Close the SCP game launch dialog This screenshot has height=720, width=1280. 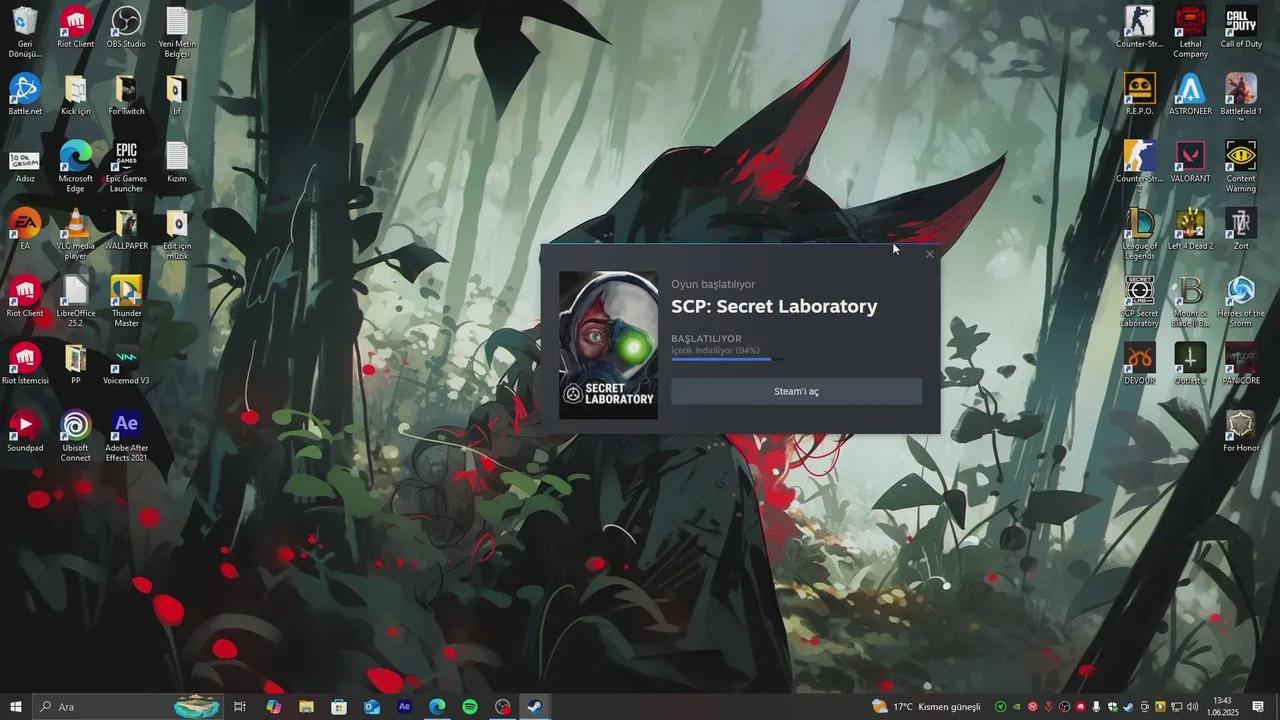pyautogui.click(x=930, y=254)
